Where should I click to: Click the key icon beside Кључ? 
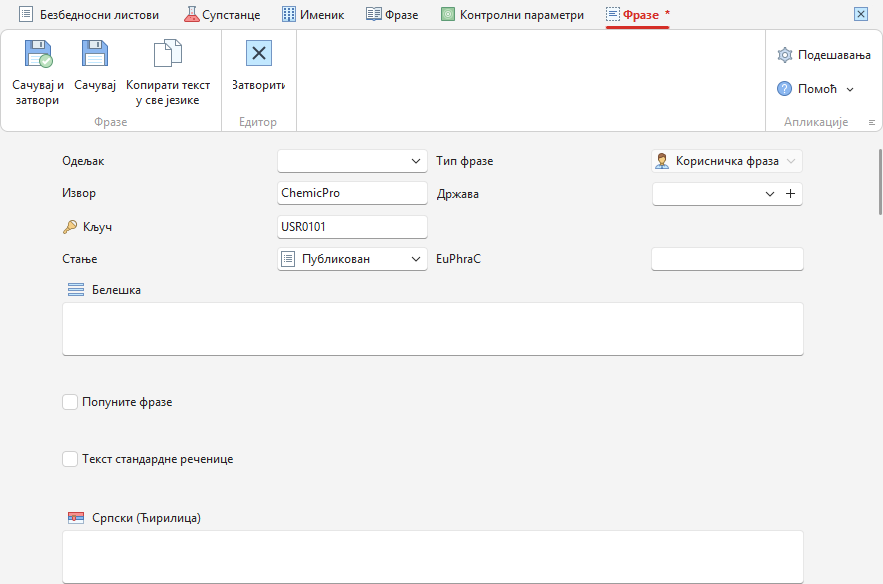tap(70, 227)
